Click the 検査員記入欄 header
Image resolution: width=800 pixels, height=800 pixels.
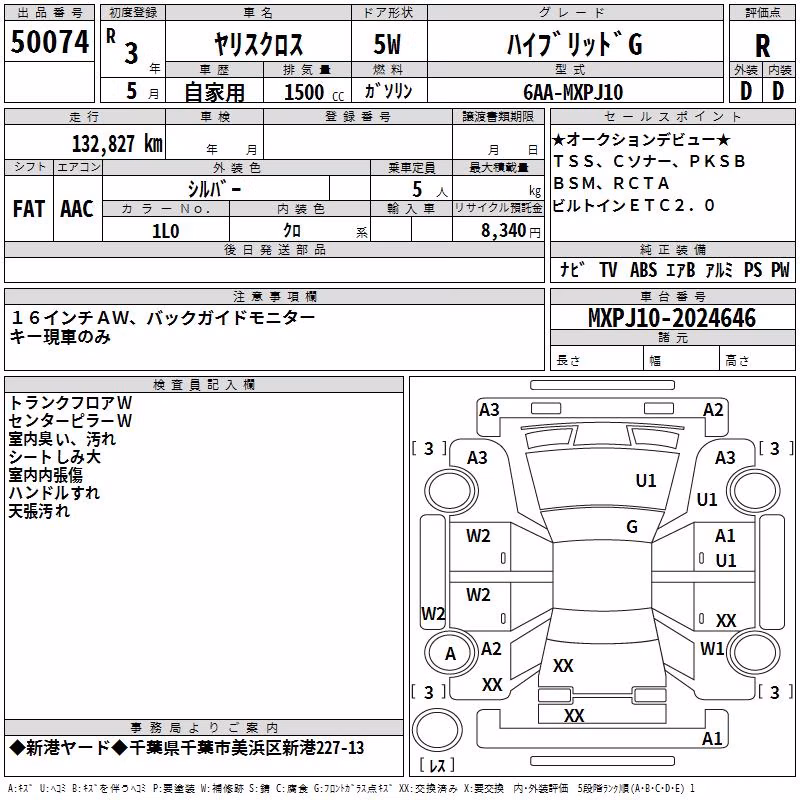[x=204, y=385]
